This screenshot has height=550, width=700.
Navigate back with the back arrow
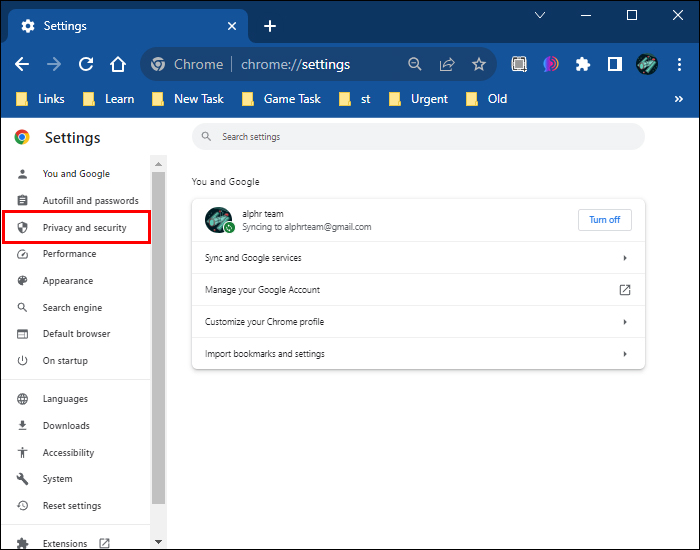22,64
